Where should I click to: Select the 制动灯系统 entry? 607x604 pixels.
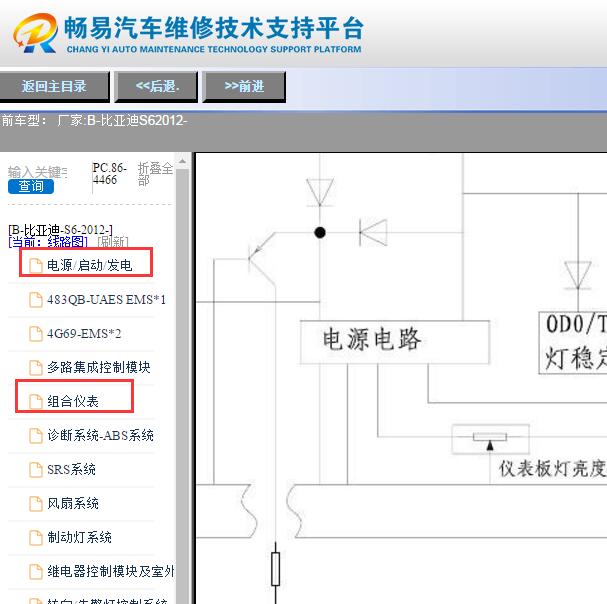pos(79,537)
